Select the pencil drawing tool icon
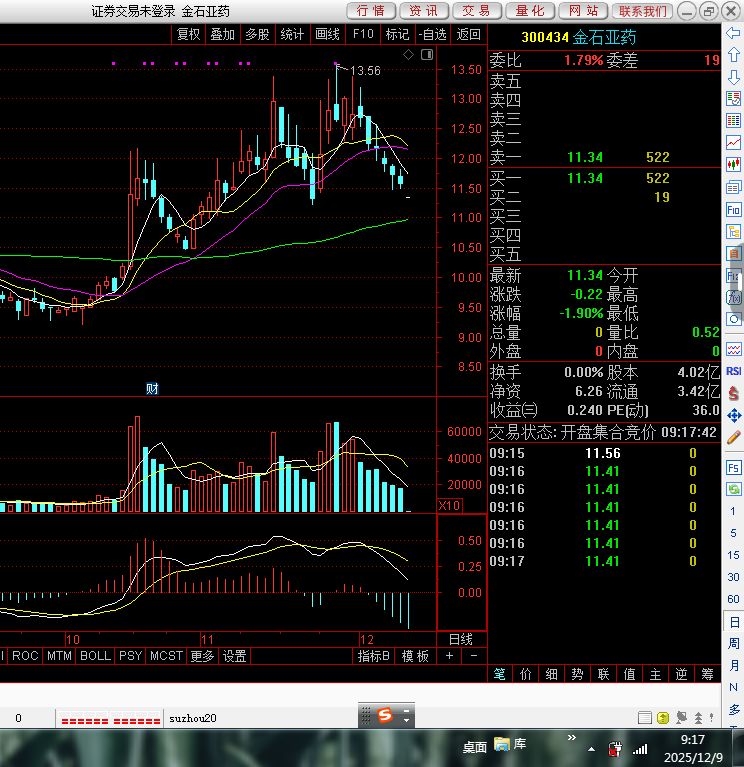The height and width of the screenshot is (767, 744). [x=734, y=437]
